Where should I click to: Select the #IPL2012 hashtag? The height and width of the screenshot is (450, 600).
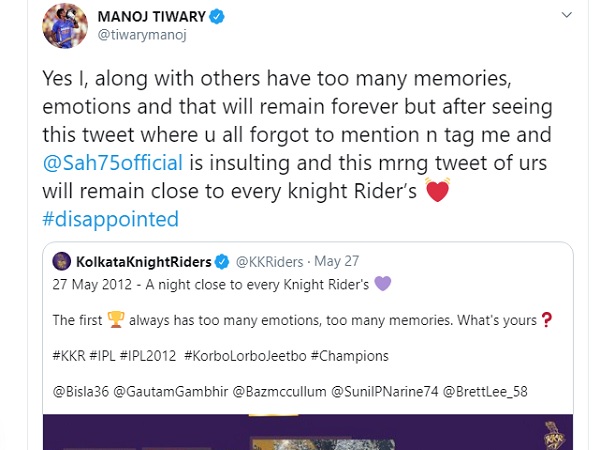pyautogui.click(x=174, y=355)
